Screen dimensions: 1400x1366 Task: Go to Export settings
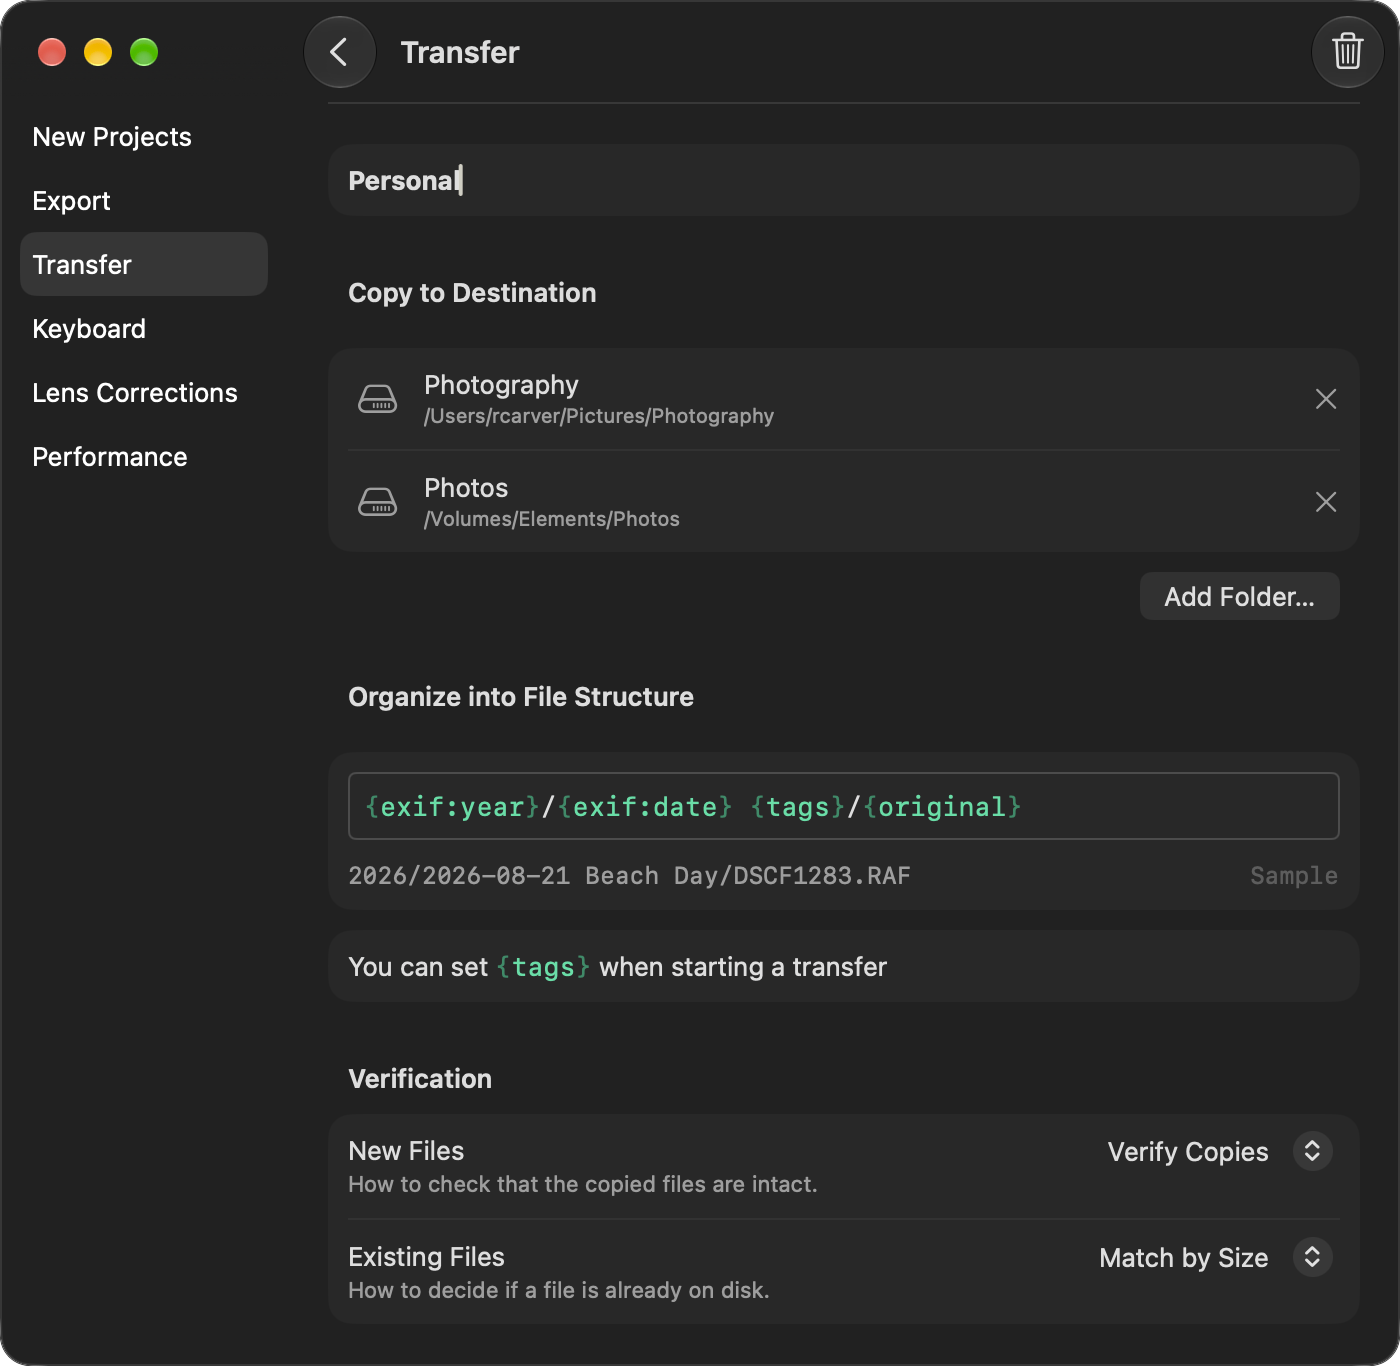pyautogui.click(x=144, y=201)
